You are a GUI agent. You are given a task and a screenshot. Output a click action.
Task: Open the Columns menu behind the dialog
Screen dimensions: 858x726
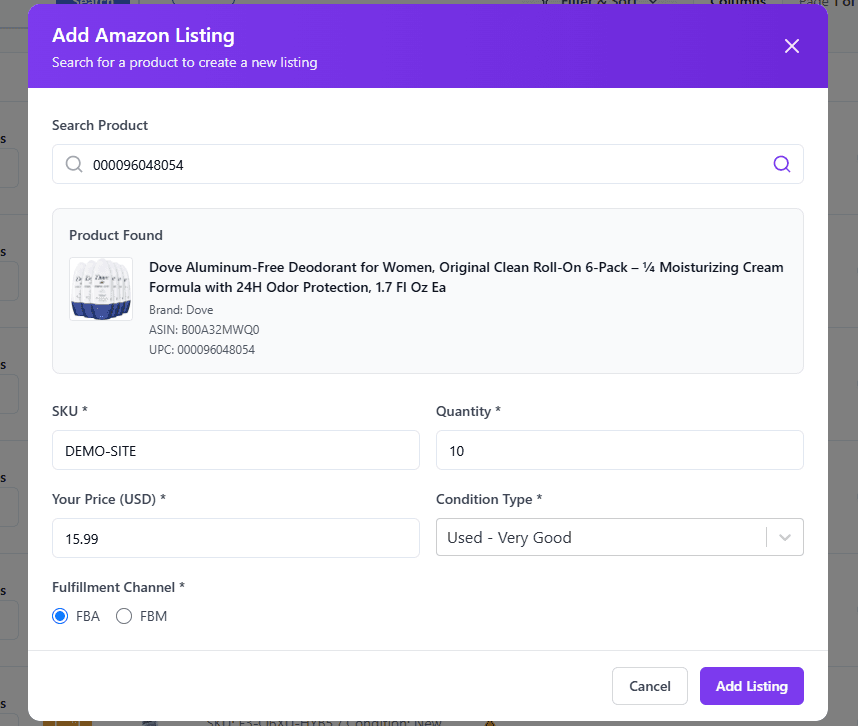coord(739,3)
